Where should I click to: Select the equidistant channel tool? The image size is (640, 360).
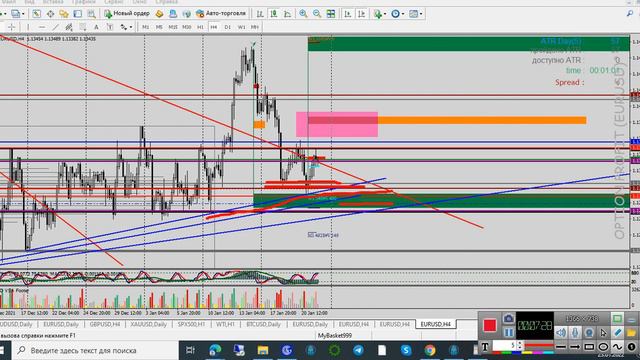[x=69, y=27]
